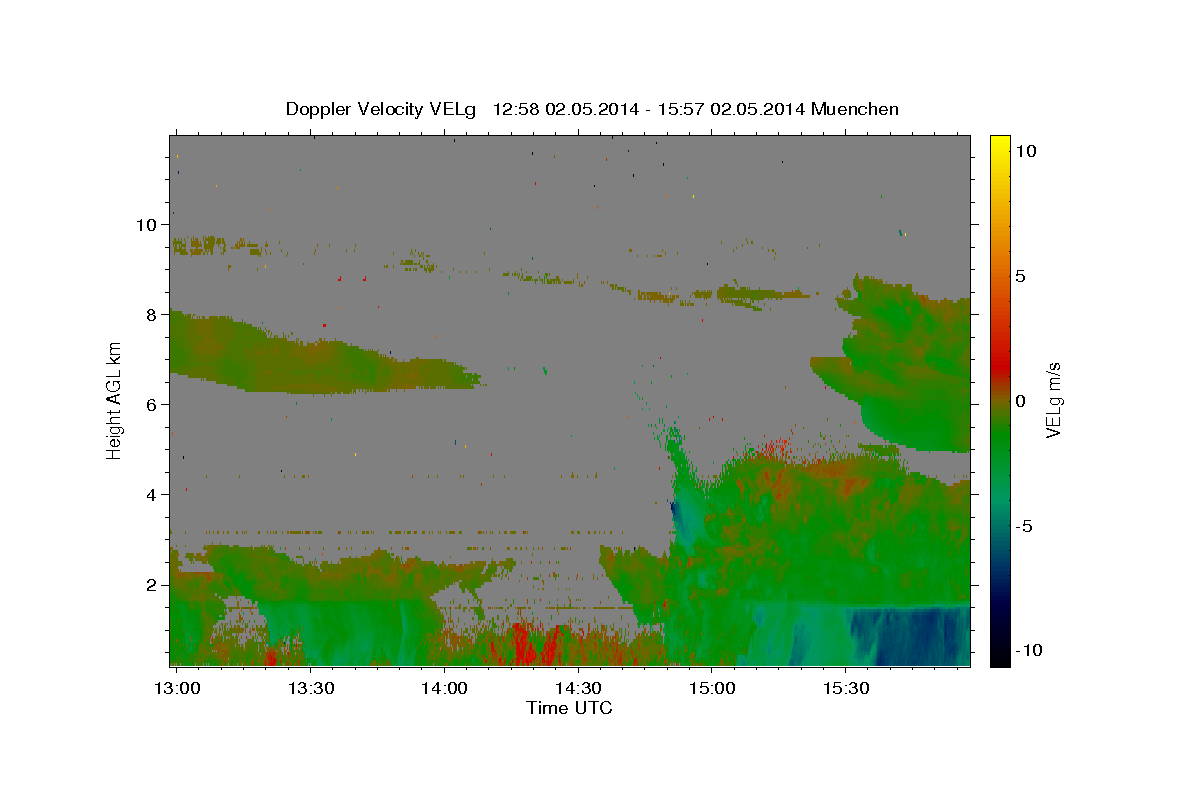The width and height of the screenshot is (1200, 800).
Task: Click the height tick label 2
Action: tap(153, 585)
